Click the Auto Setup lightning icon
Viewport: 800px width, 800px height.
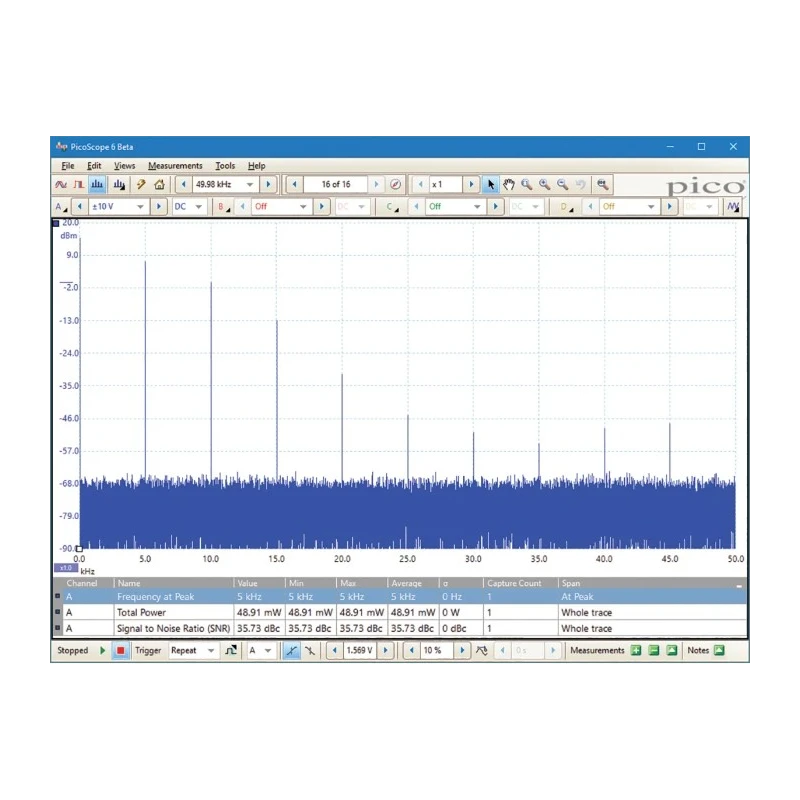point(141,185)
